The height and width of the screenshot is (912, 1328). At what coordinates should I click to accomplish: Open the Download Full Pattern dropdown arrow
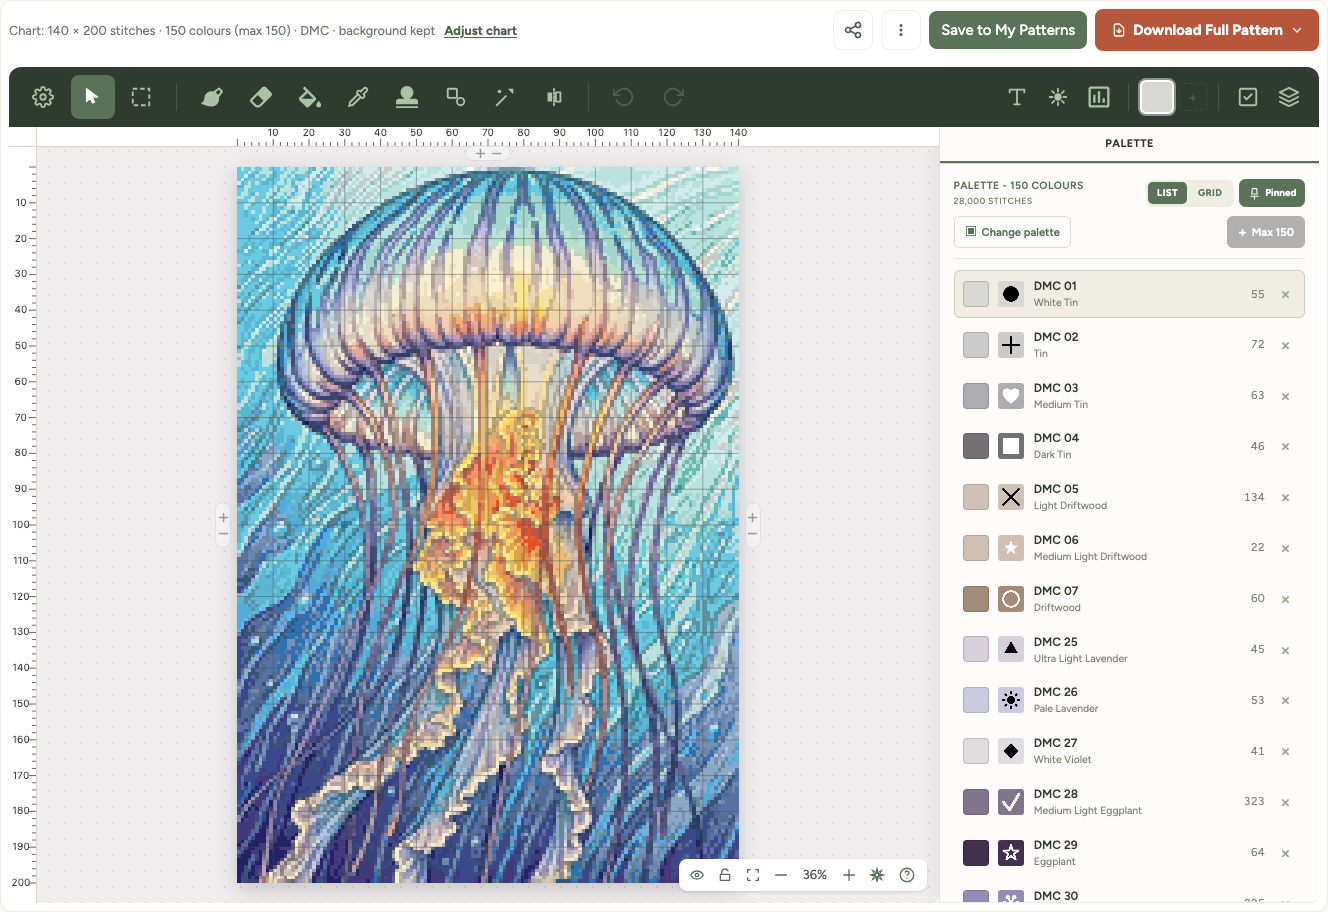tap(1298, 30)
